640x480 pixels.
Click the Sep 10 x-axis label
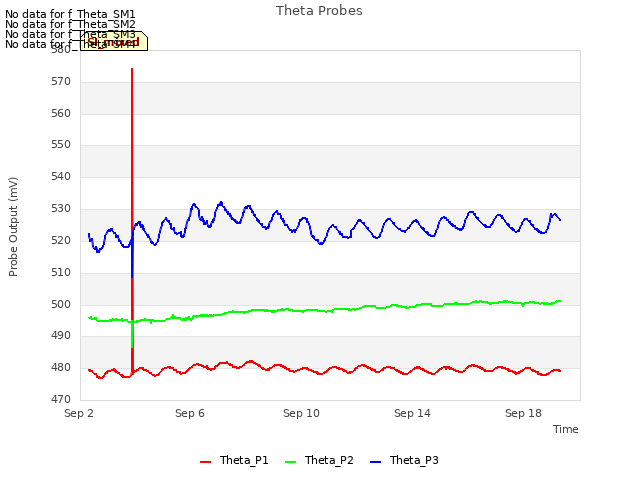[301, 413]
